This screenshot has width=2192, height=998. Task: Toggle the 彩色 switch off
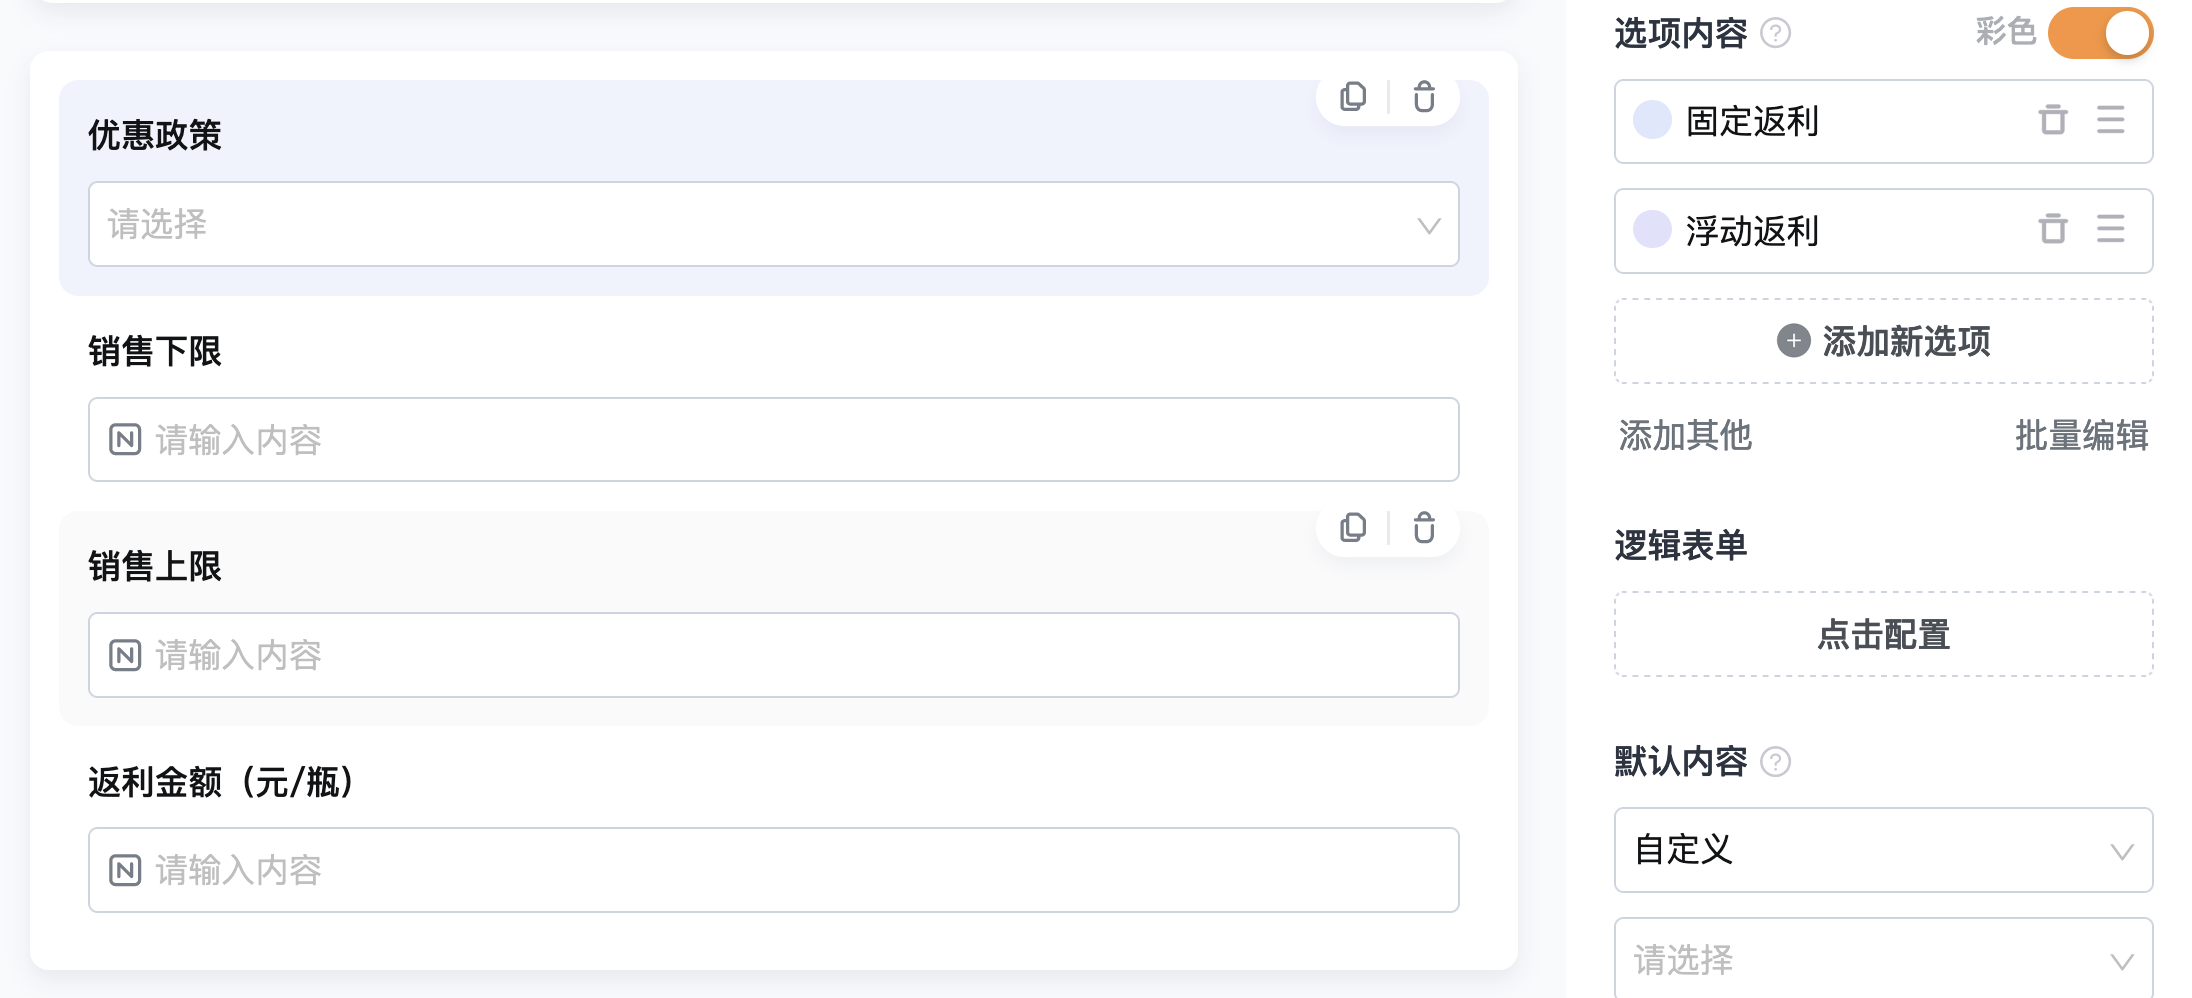pos(2100,33)
